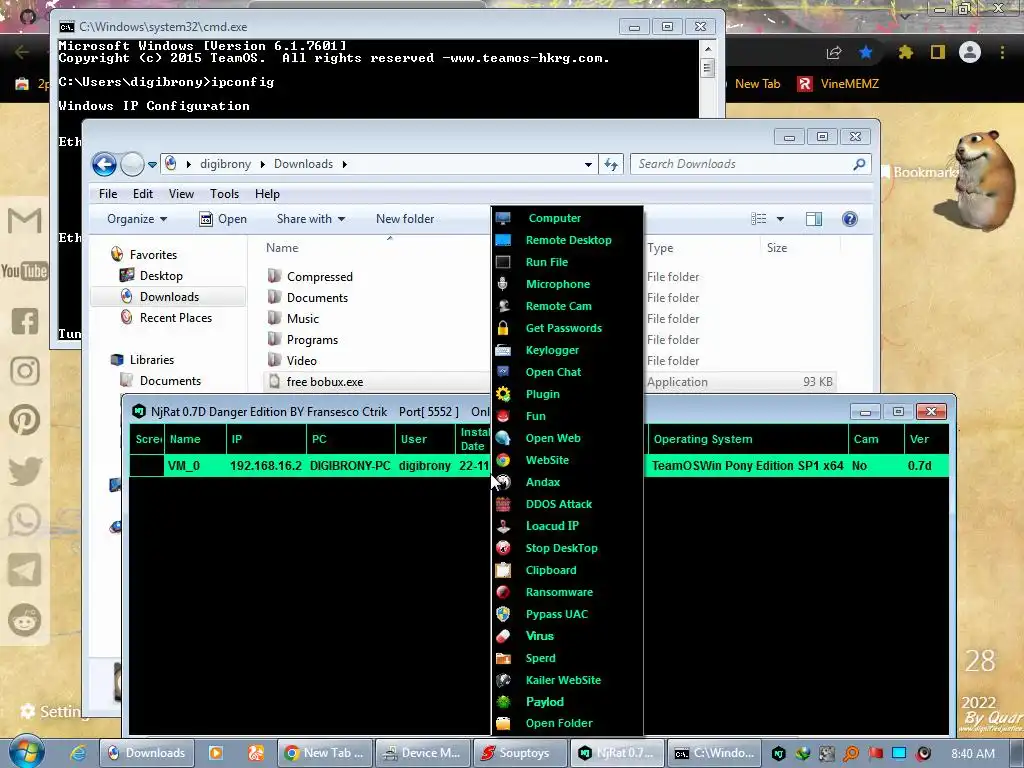Click the taskbar clock showing 8:40 AM
This screenshot has height=768, width=1024.
coord(973,754)
